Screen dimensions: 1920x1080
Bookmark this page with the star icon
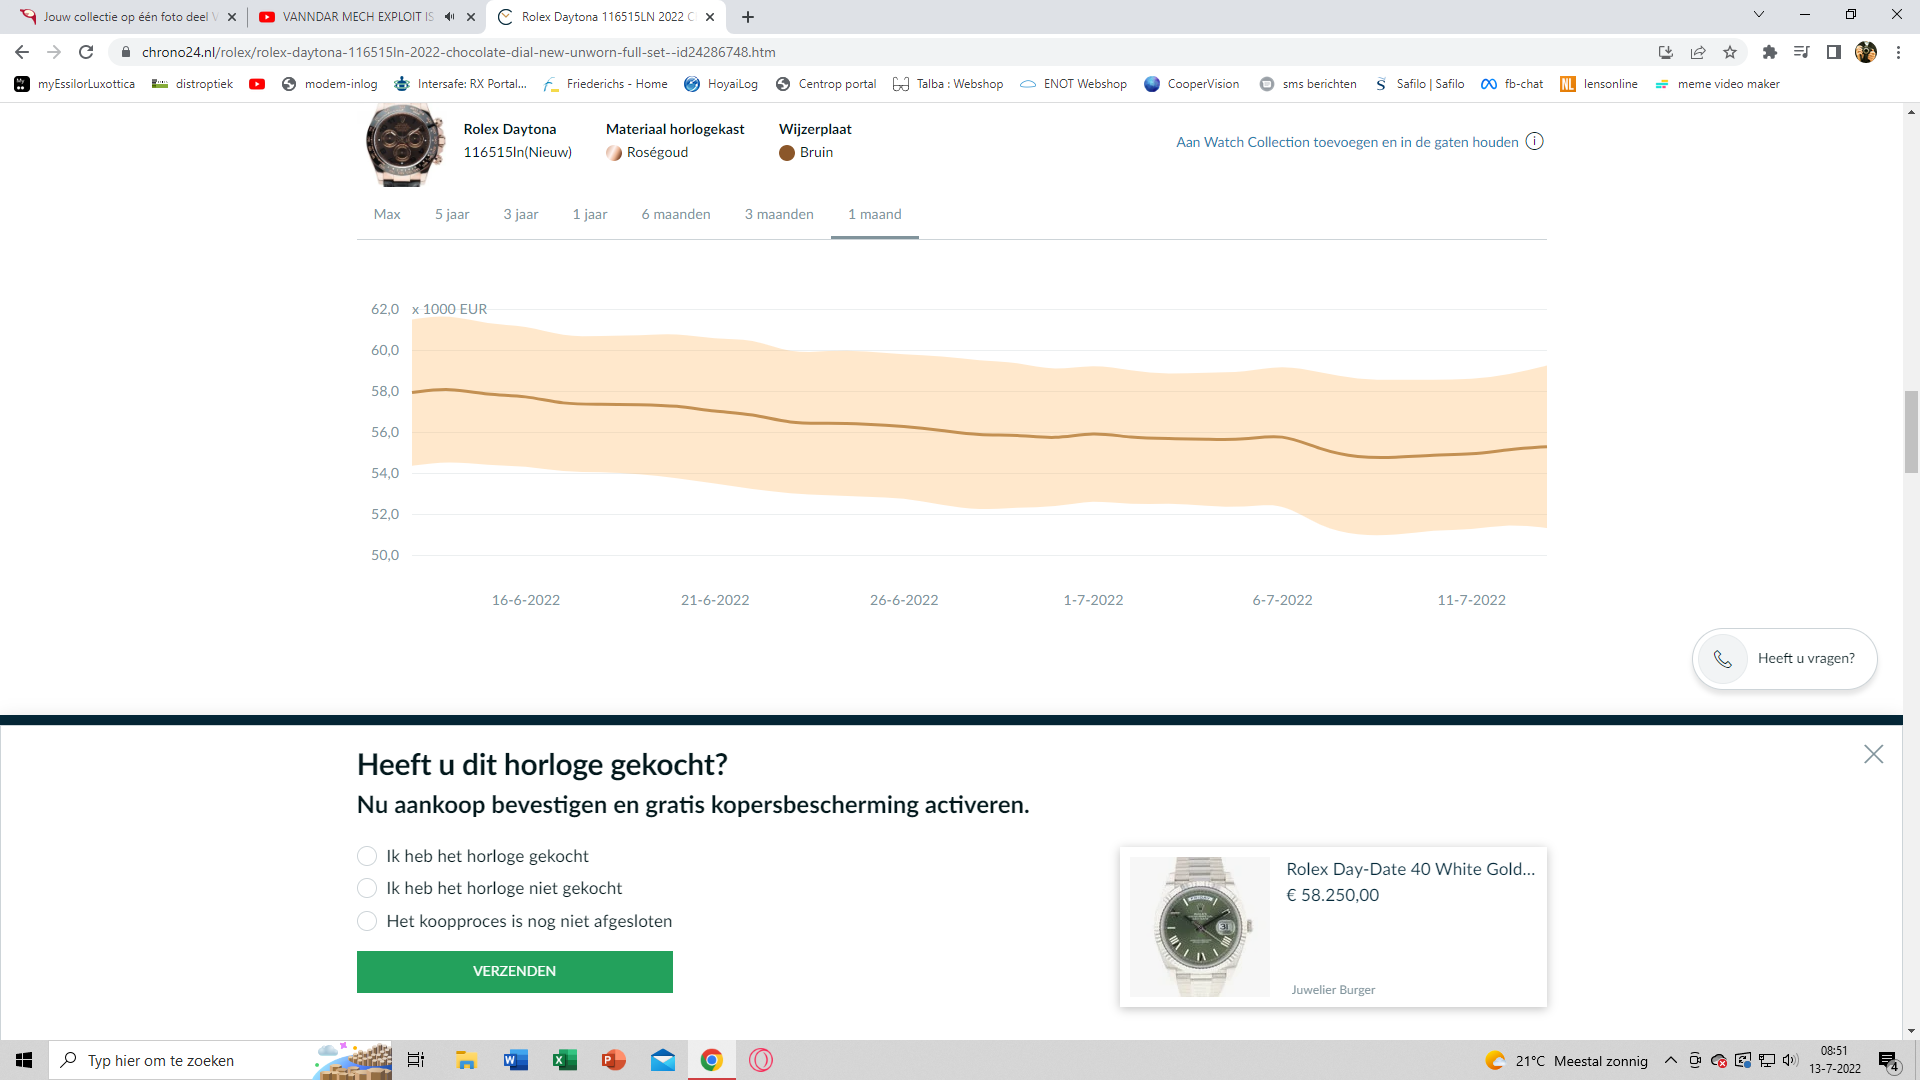[1730, 52]
